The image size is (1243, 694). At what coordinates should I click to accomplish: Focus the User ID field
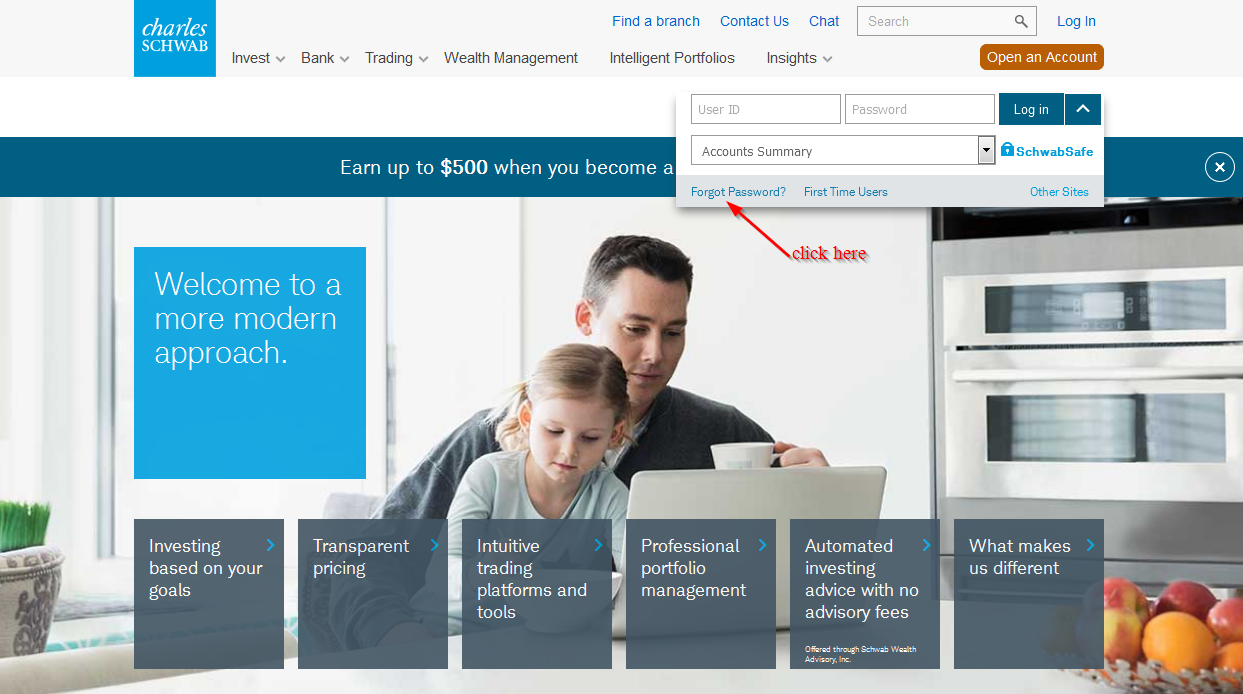tap(766, 109)
